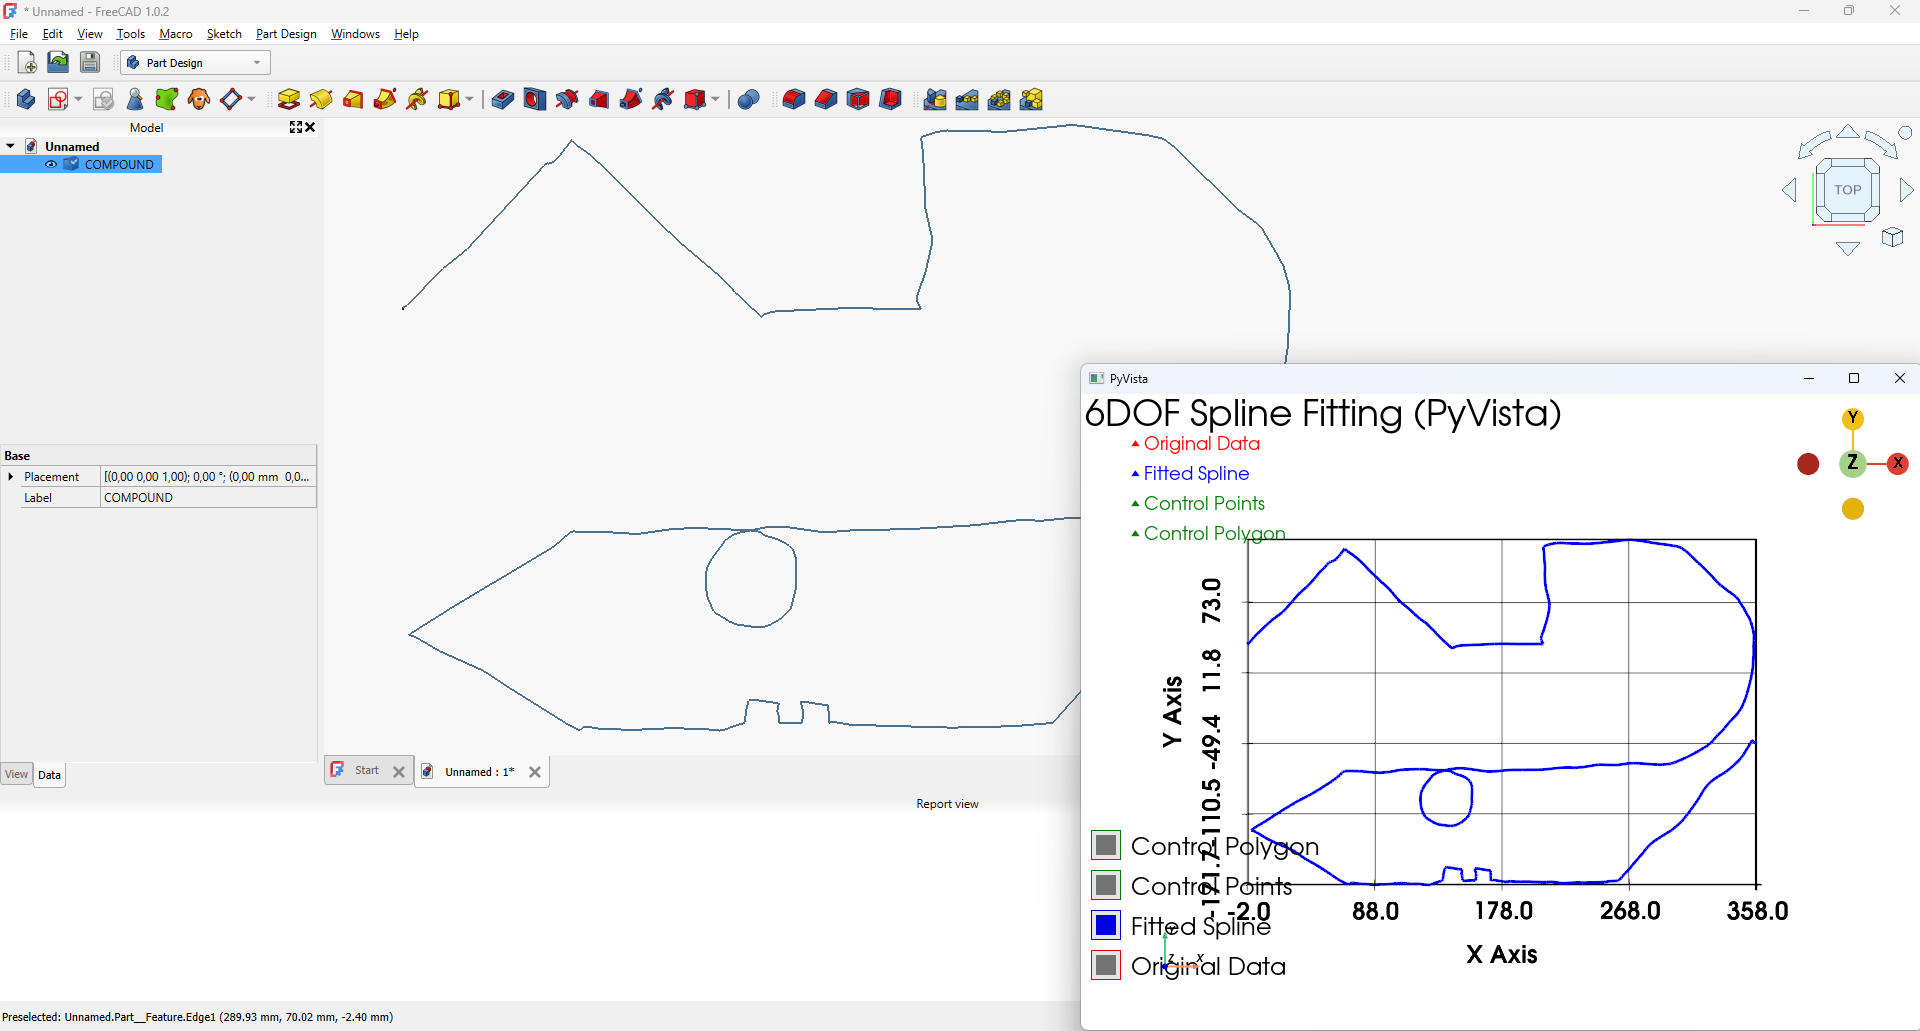Screen dimensions: 1920x1031
Task: Select the Pad tool
Action: click(289, 99)
